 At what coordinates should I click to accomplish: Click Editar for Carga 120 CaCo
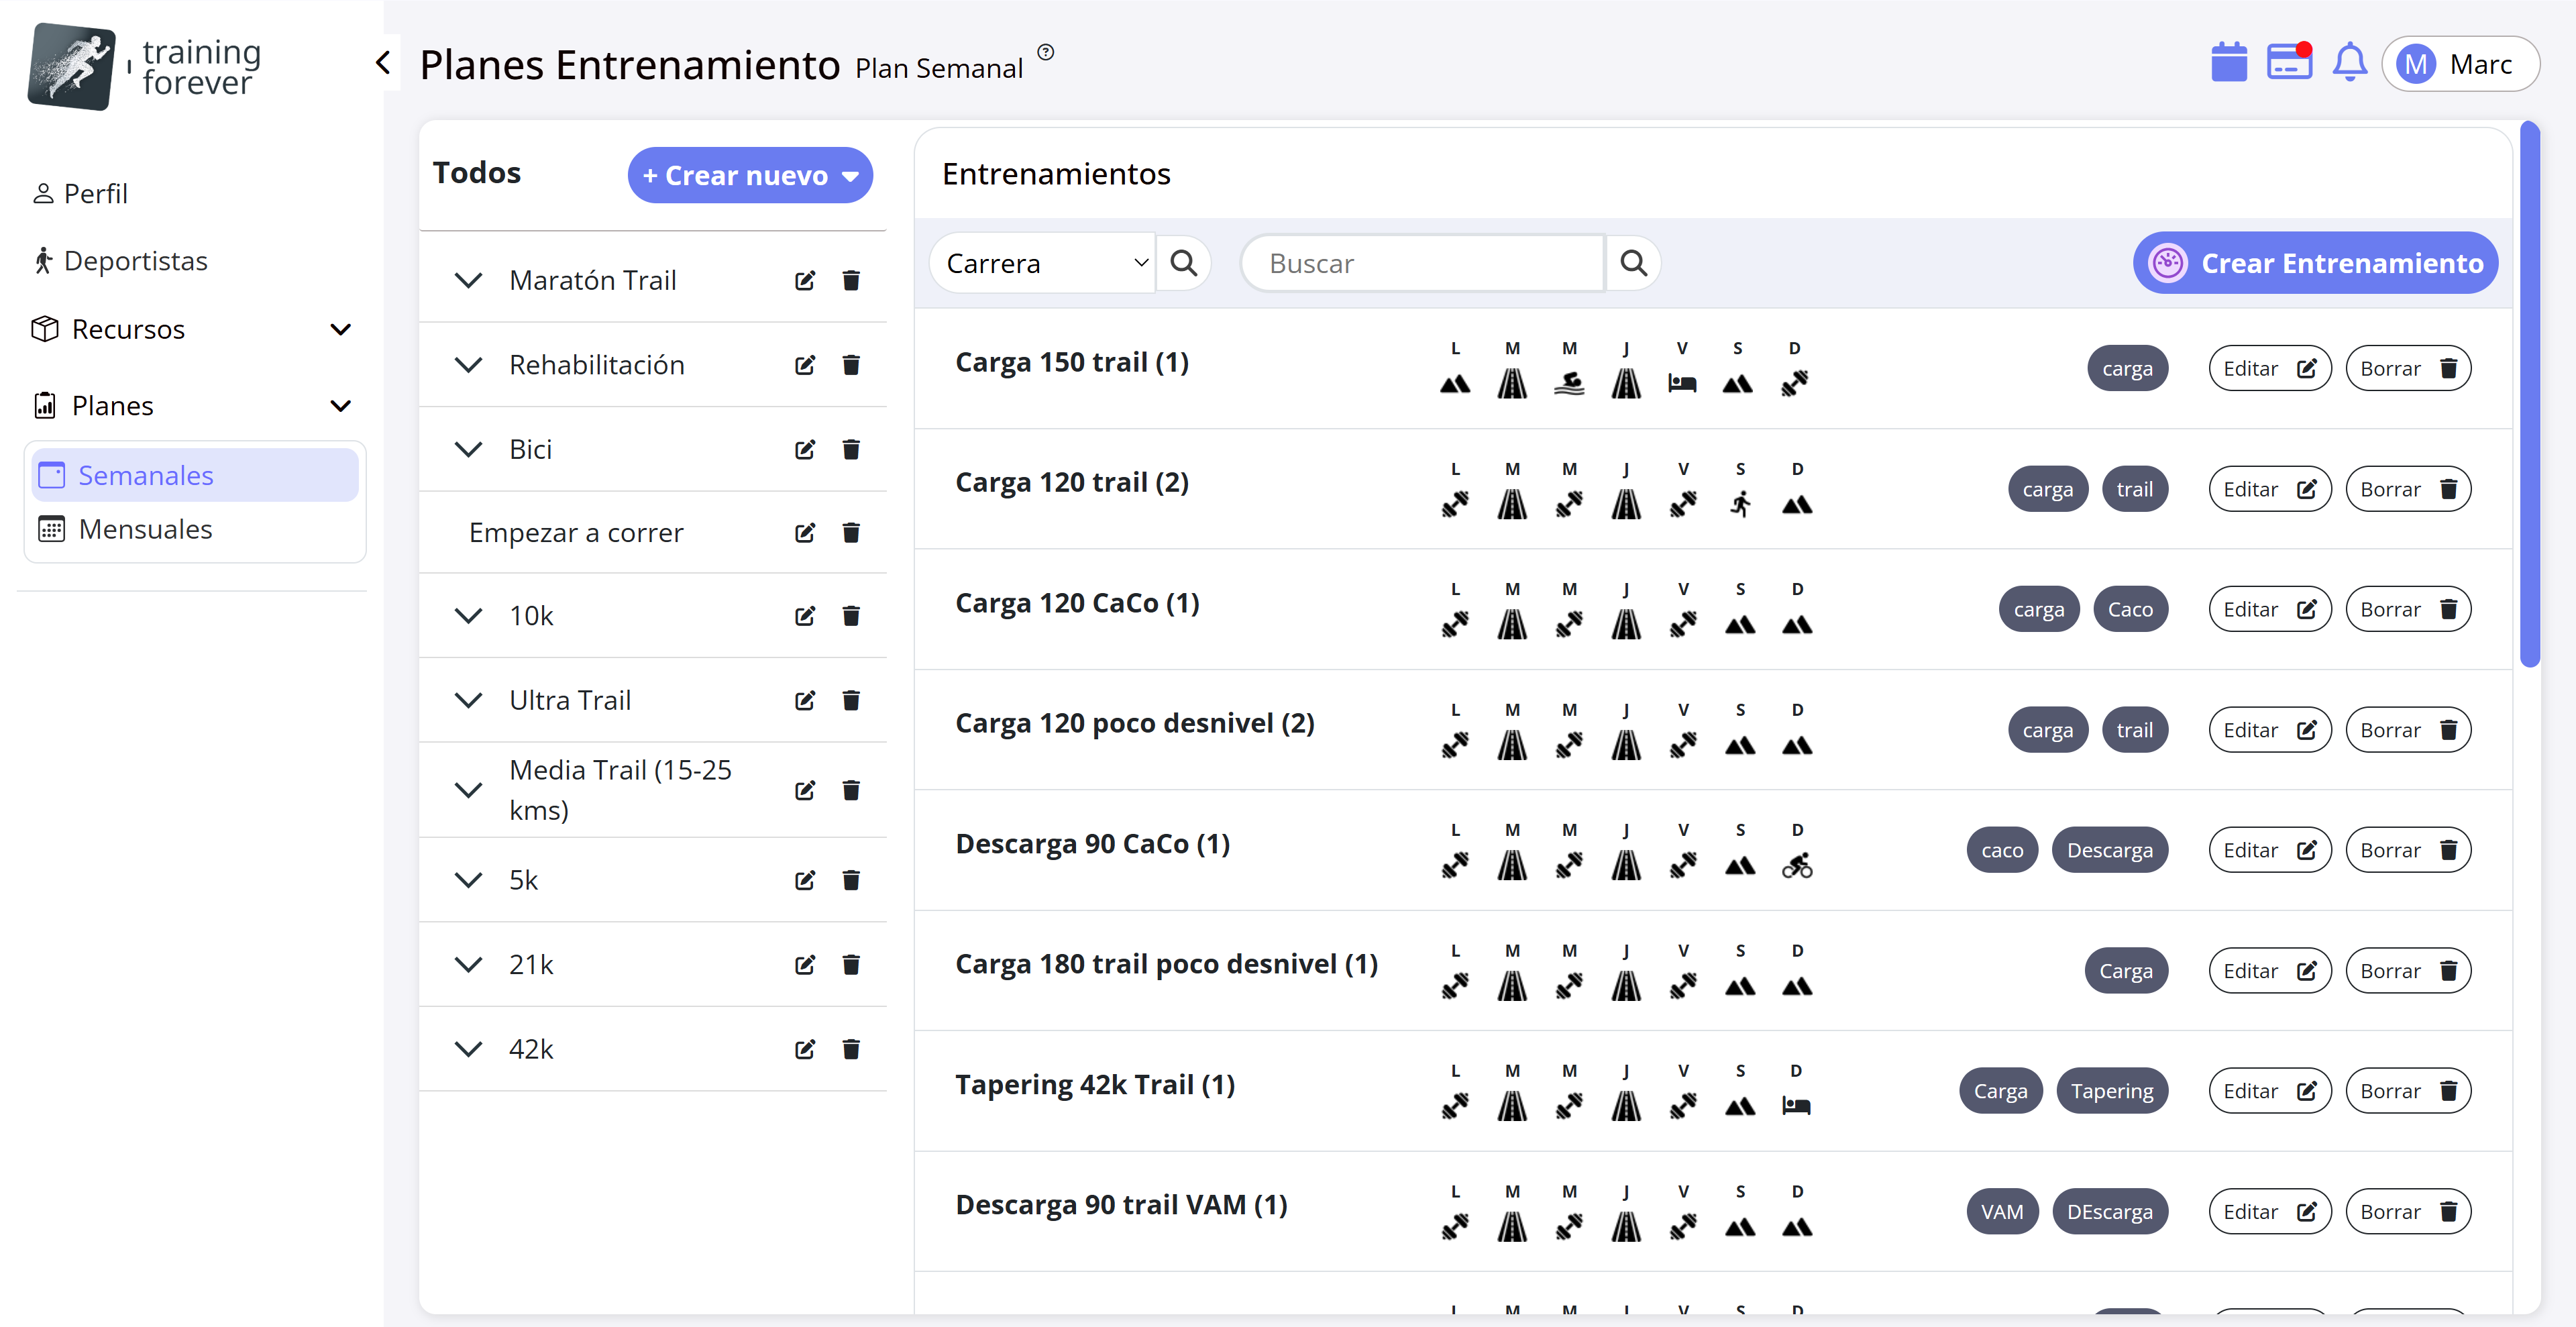coord(2269,610)
